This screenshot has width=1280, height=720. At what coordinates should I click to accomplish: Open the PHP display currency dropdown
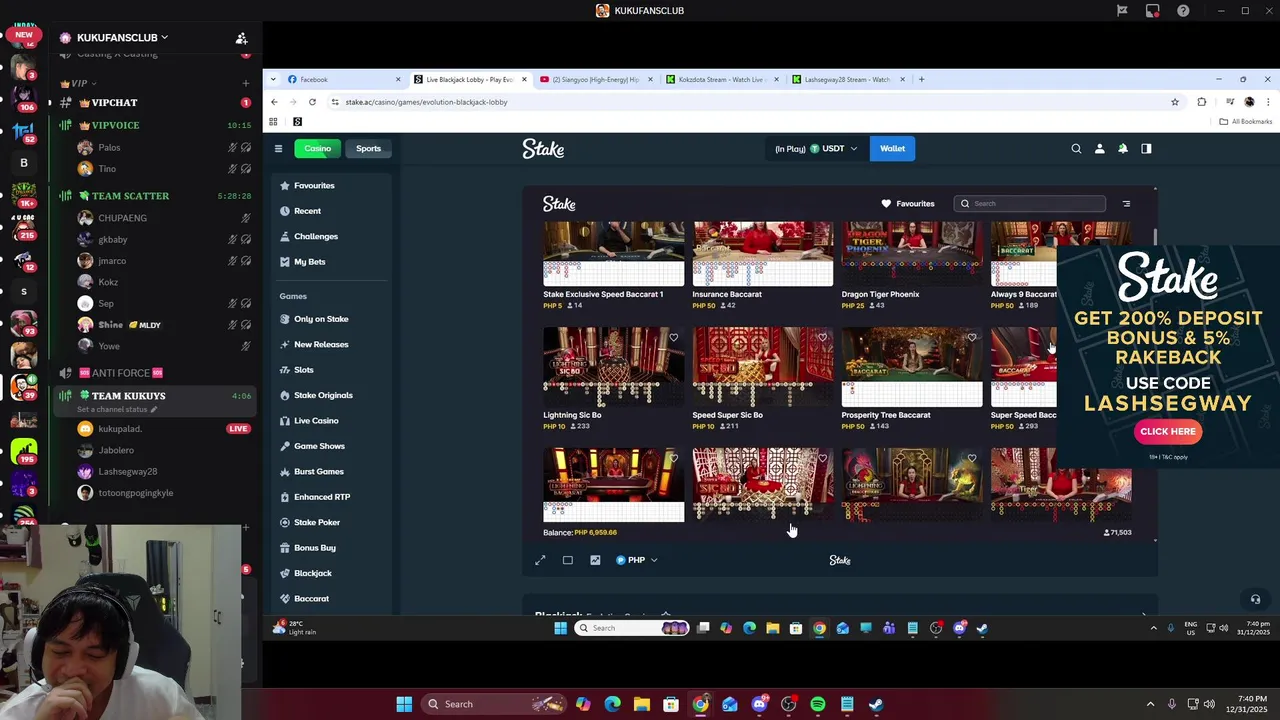tap(637, 560)
